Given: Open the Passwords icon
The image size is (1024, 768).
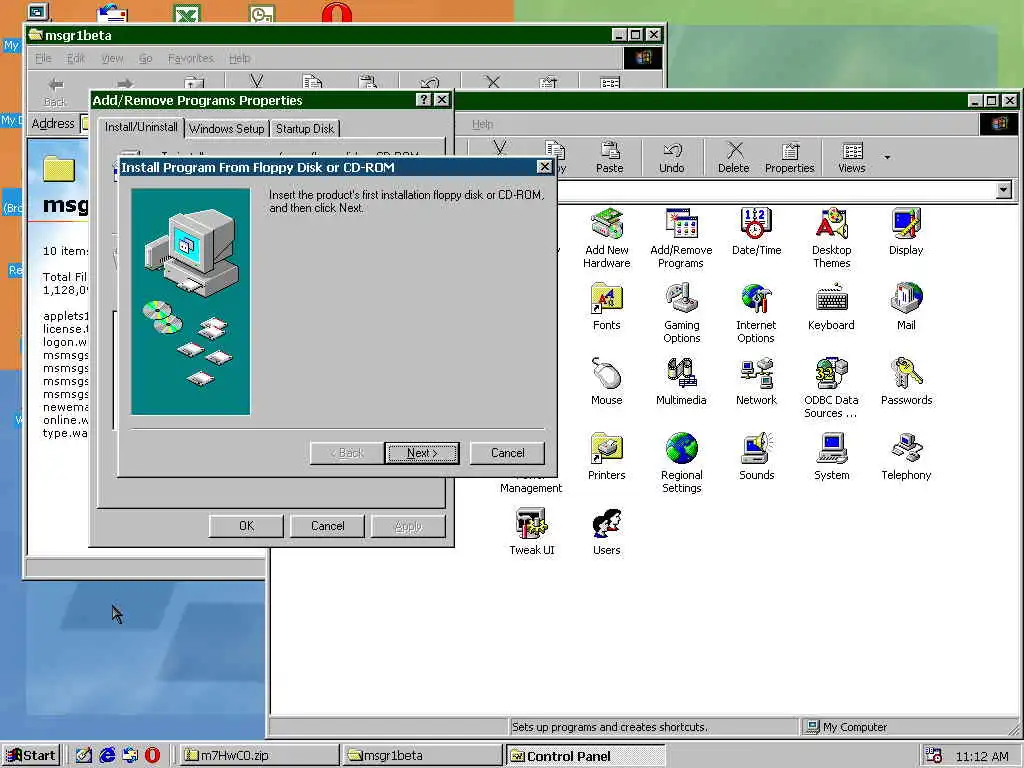Looking at the screenshot, I should pos(906,381).
